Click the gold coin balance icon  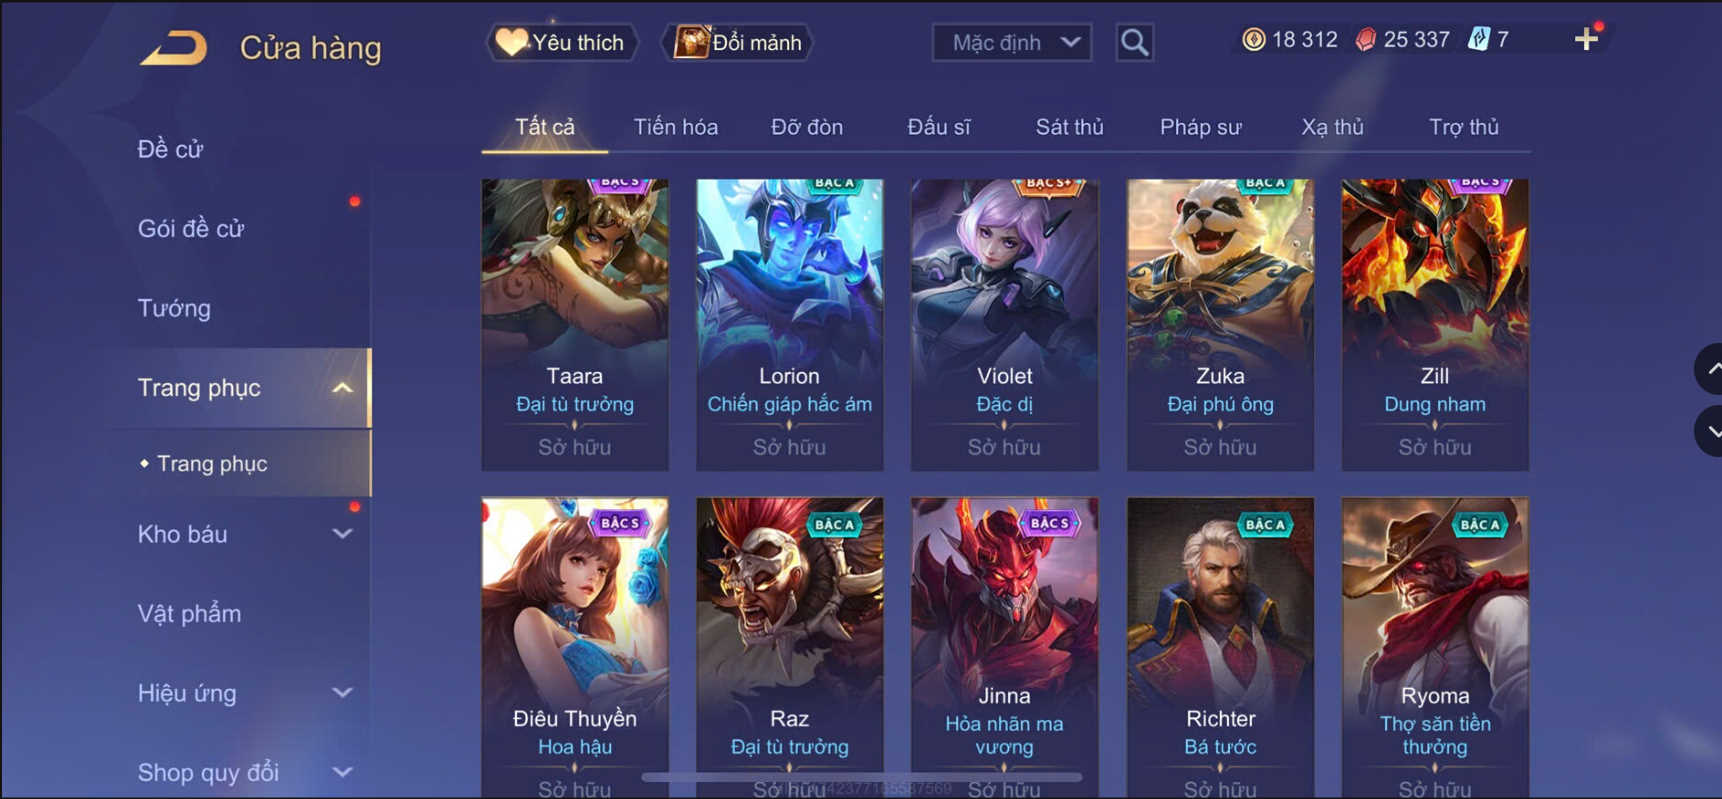[x=1253, y=39]
